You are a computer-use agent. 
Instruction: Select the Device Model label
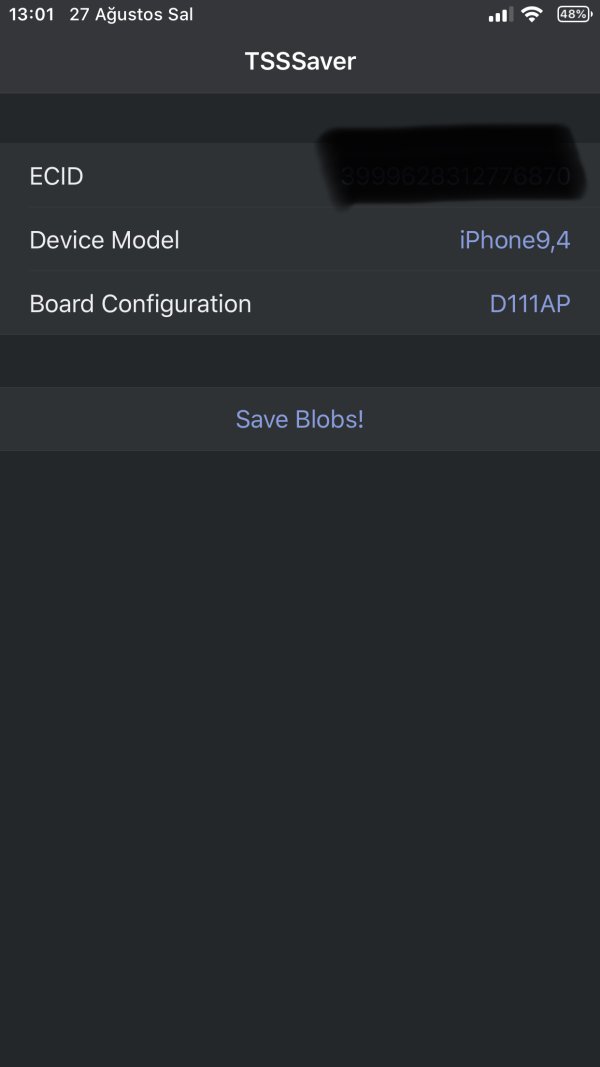(x=104, y=240)
